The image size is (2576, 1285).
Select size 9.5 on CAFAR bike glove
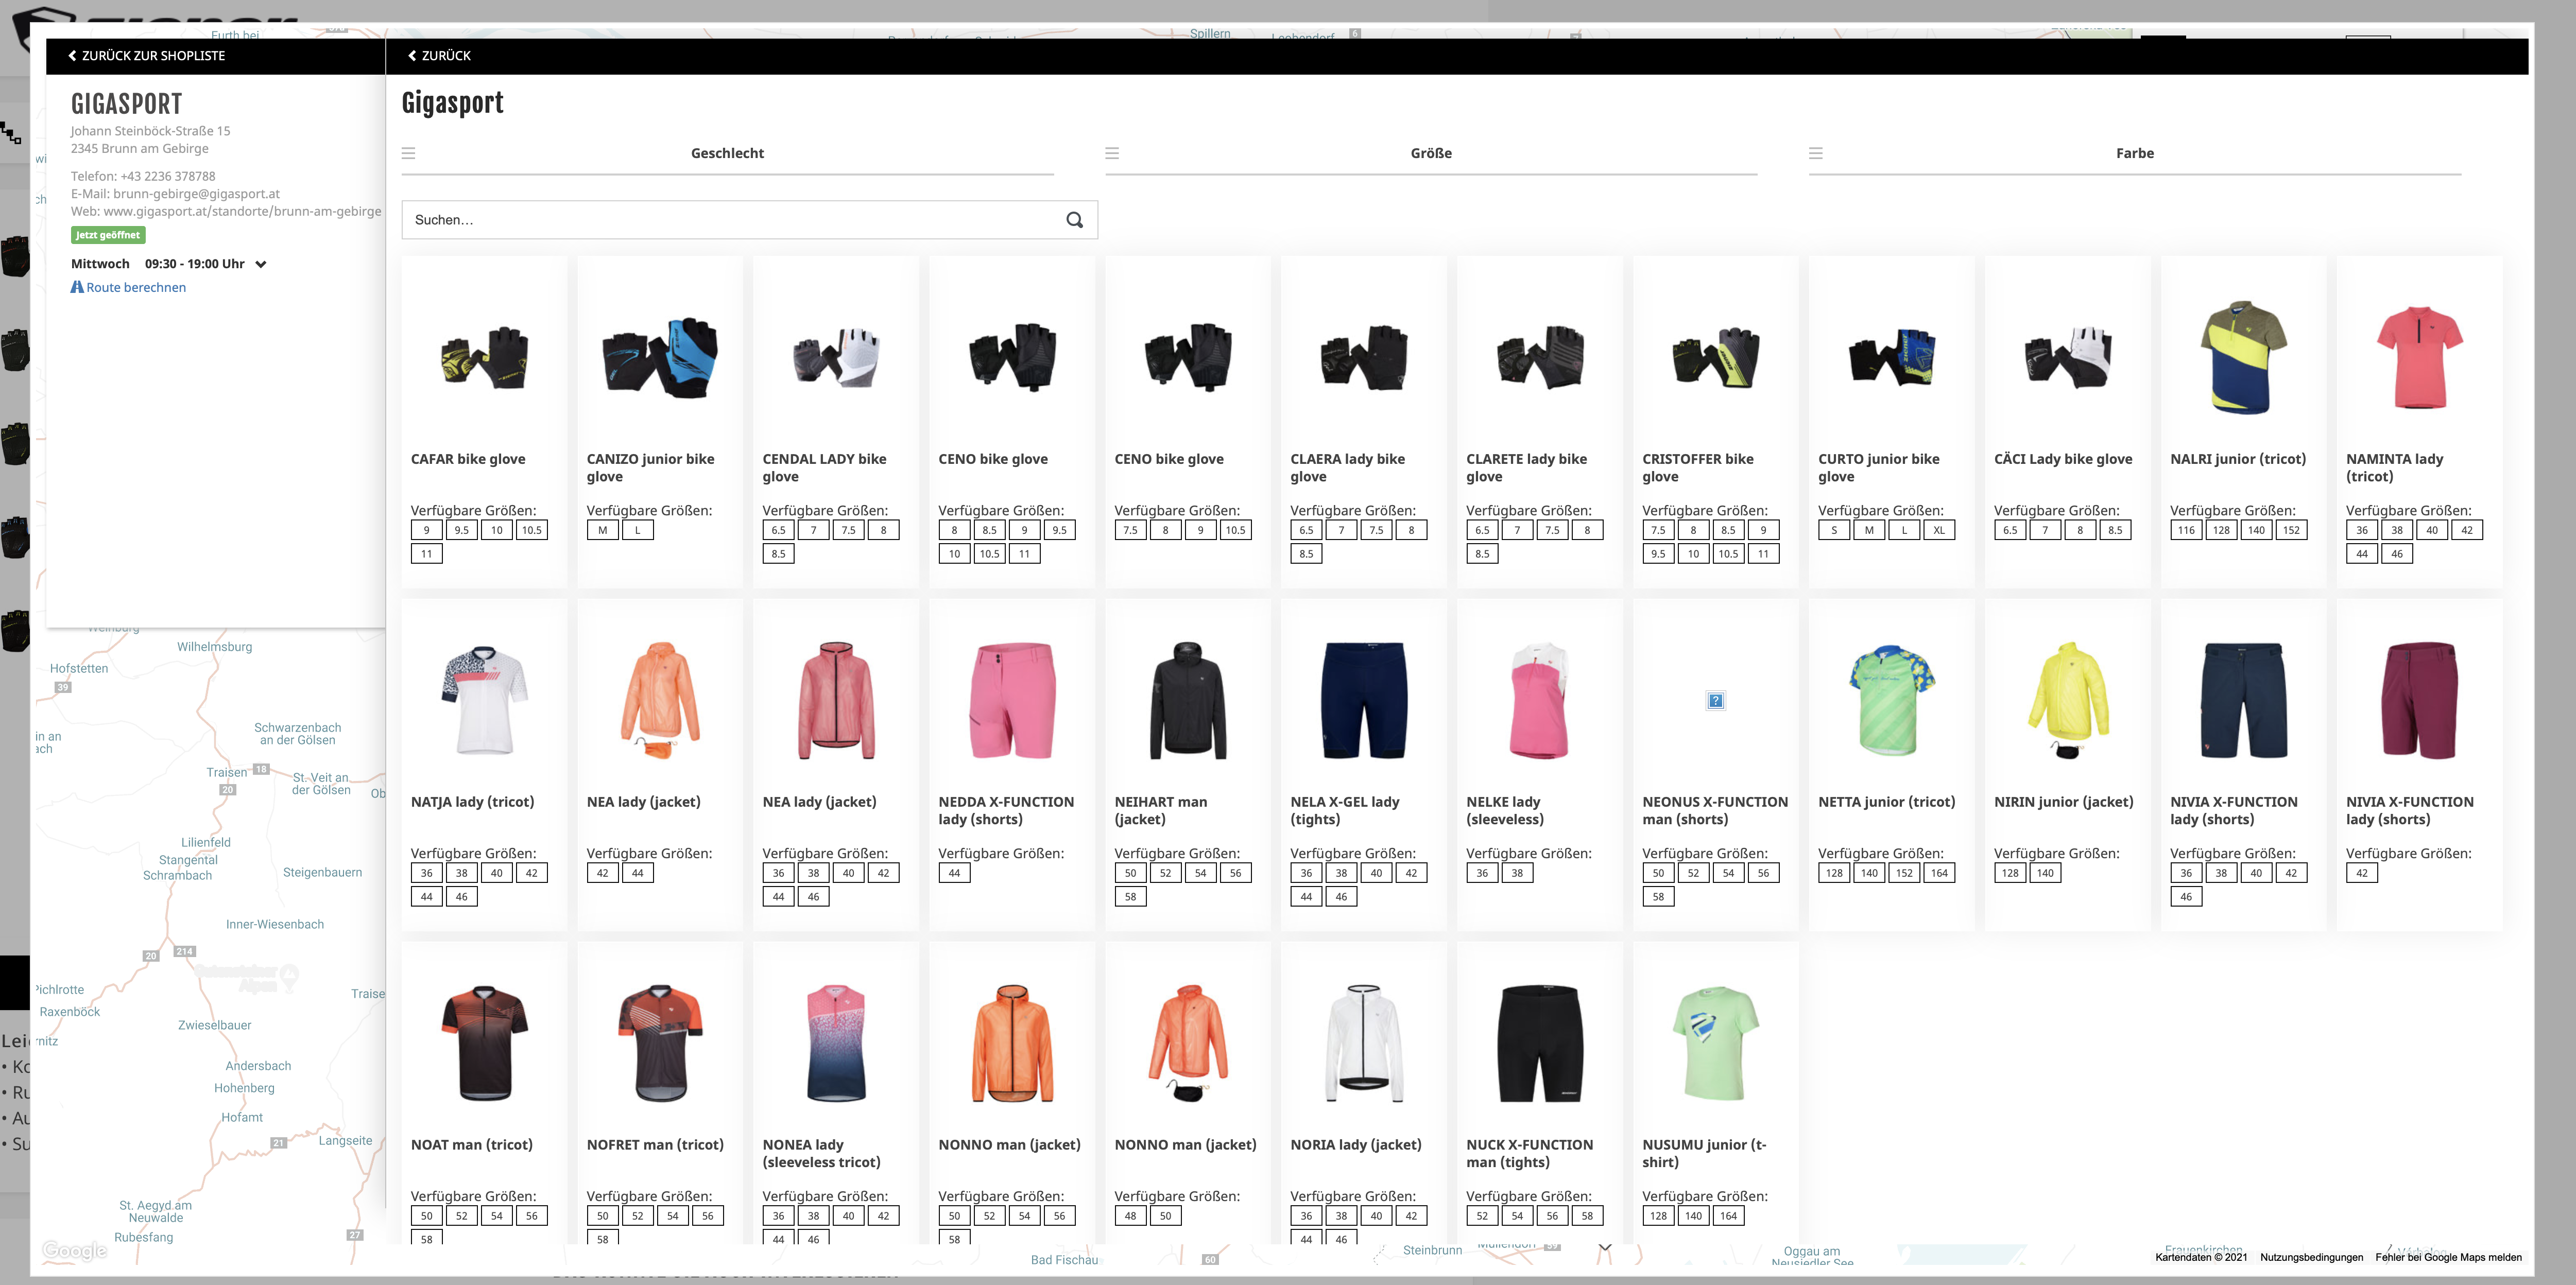click(462, 530)
